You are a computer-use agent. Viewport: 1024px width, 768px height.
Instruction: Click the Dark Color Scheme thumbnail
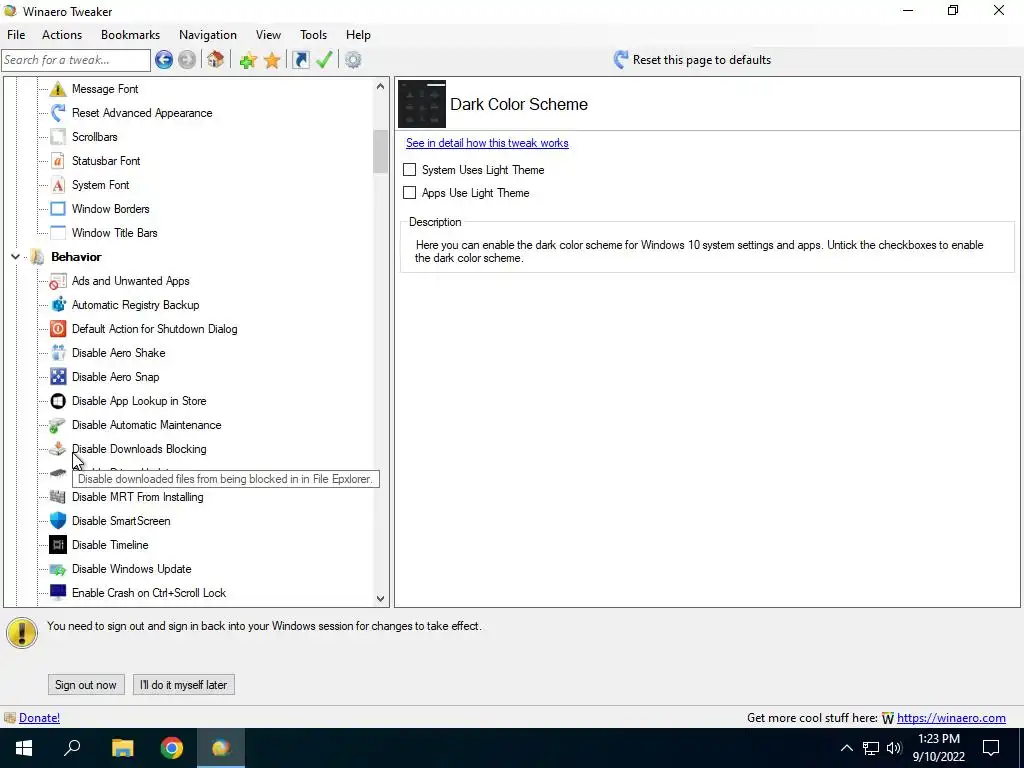tap(422, 104)
